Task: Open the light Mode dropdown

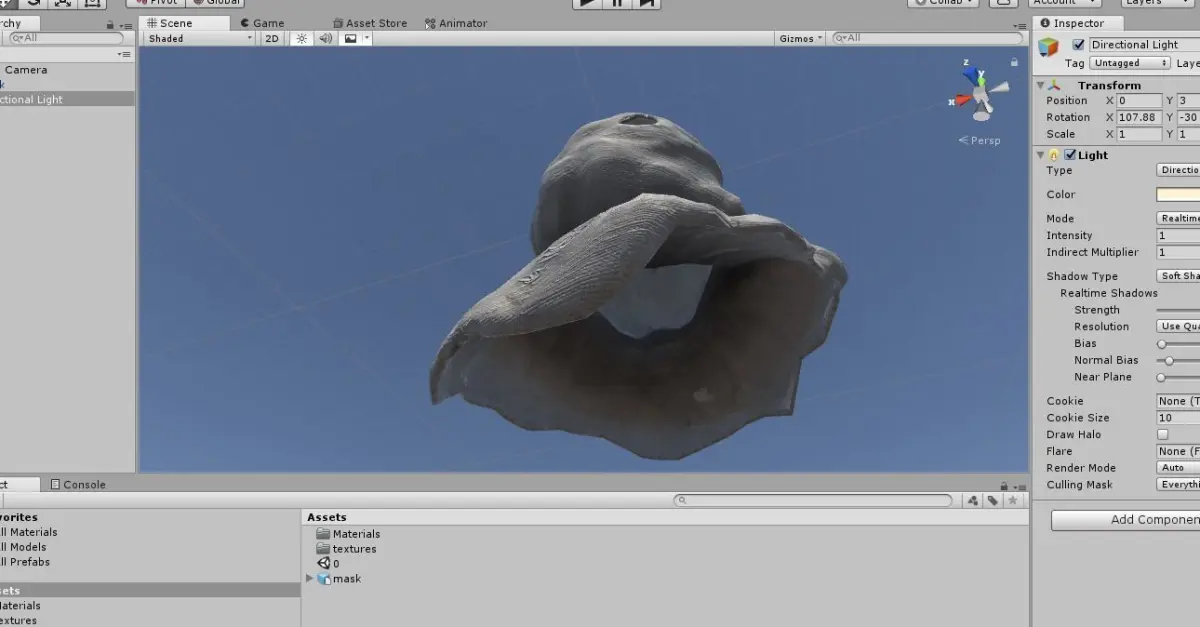Action: (1178, 218)
